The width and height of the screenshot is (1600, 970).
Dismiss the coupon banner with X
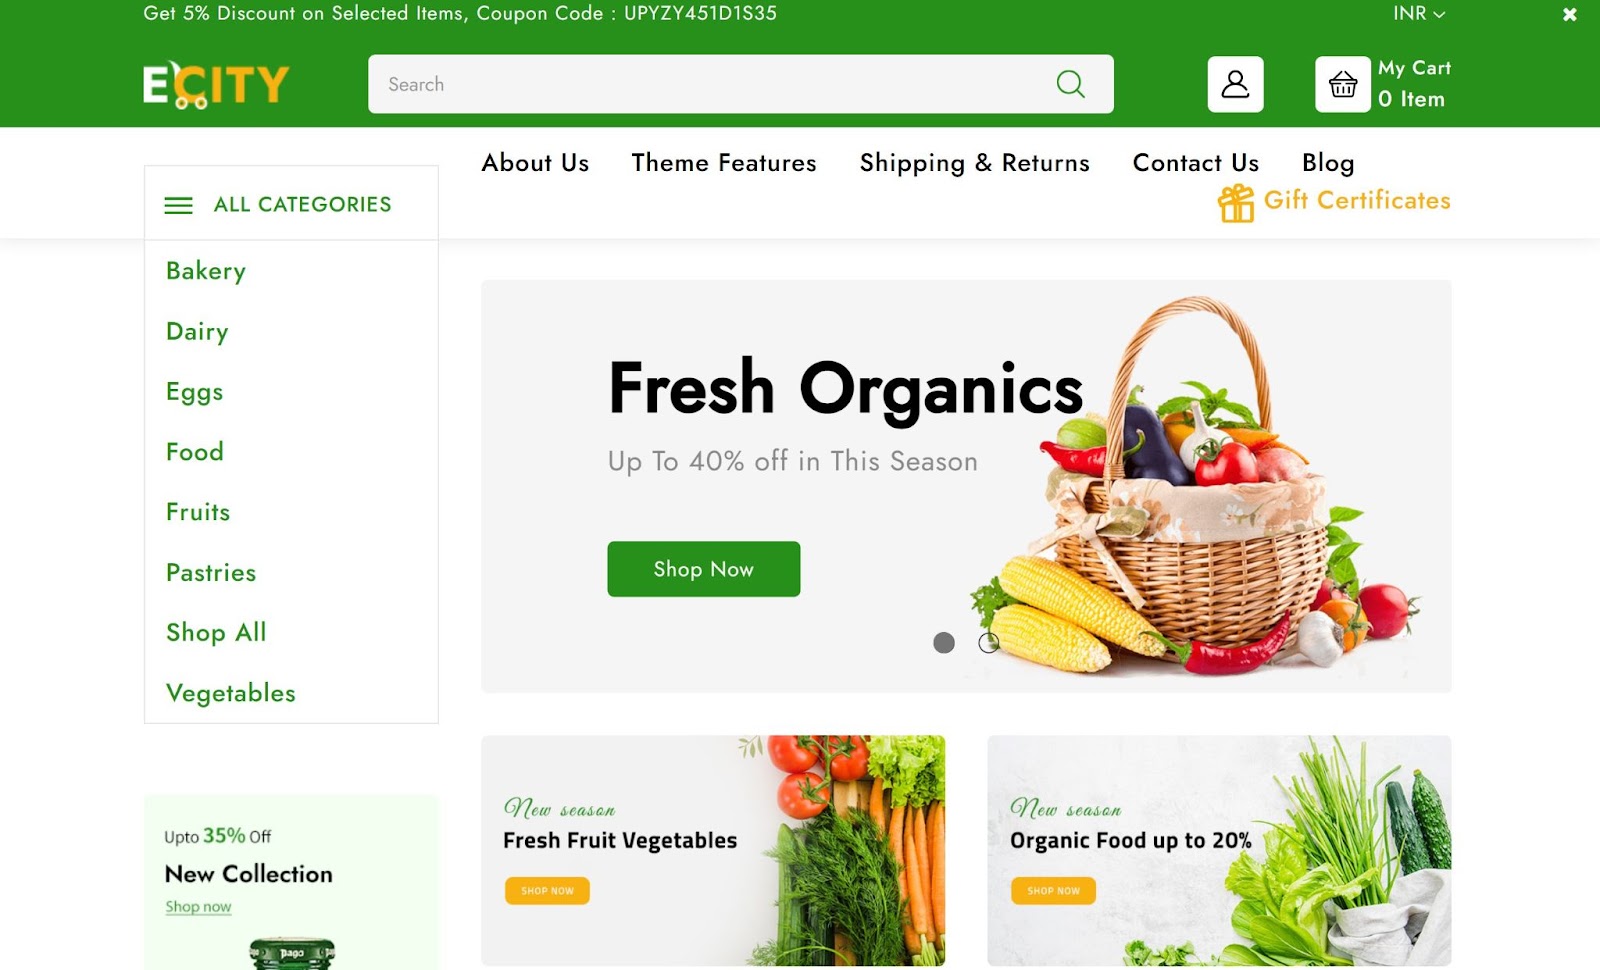(1569, 14)
